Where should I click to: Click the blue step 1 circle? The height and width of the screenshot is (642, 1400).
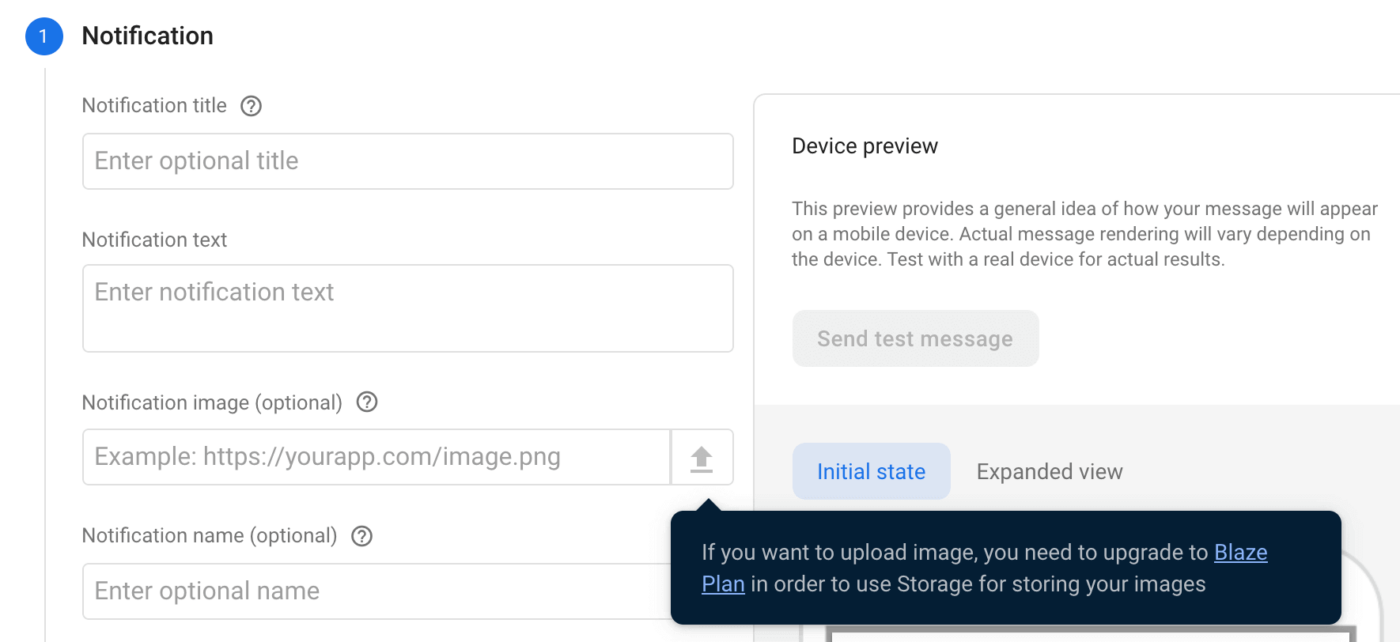click(43, 36)
